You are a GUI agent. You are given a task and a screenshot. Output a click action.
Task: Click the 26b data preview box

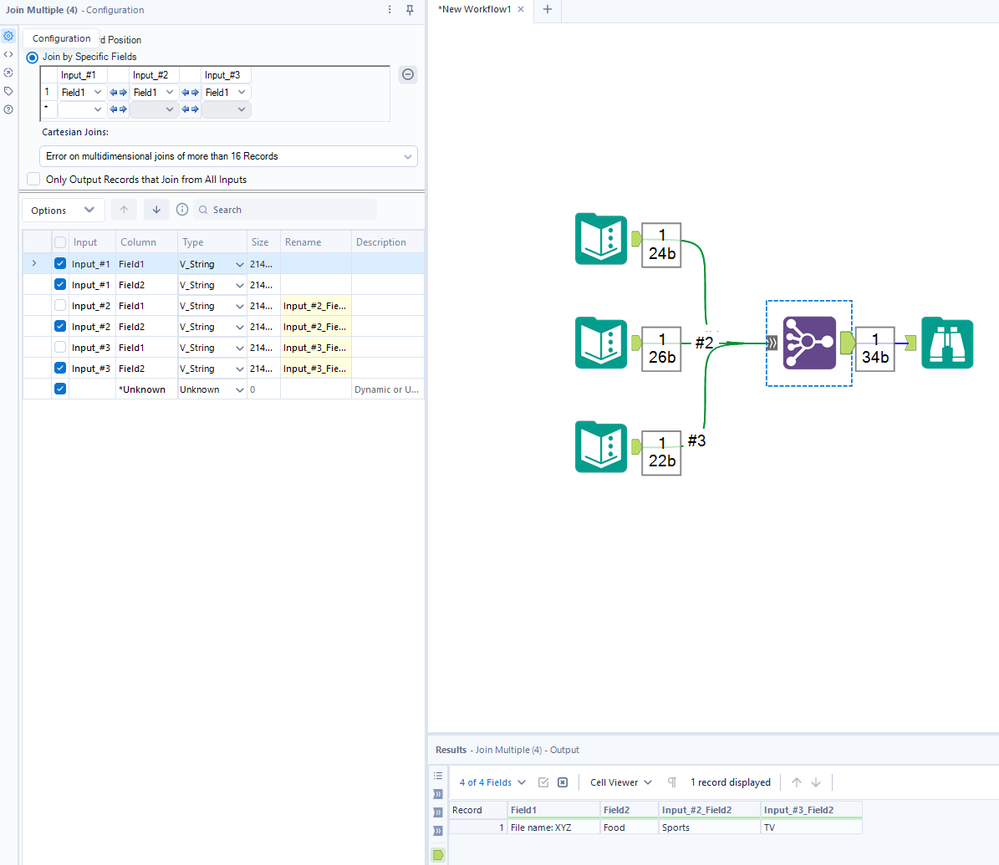(661, 349)
